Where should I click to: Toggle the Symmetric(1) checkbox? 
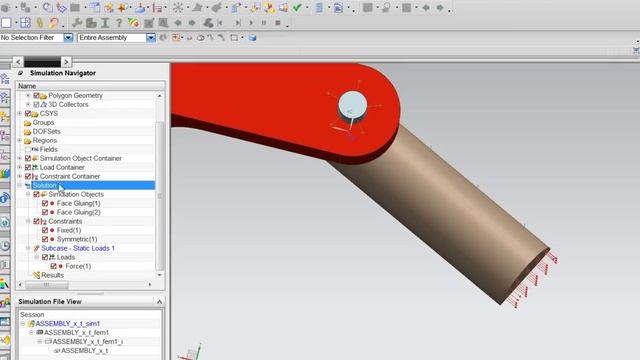tap(45, 239)
